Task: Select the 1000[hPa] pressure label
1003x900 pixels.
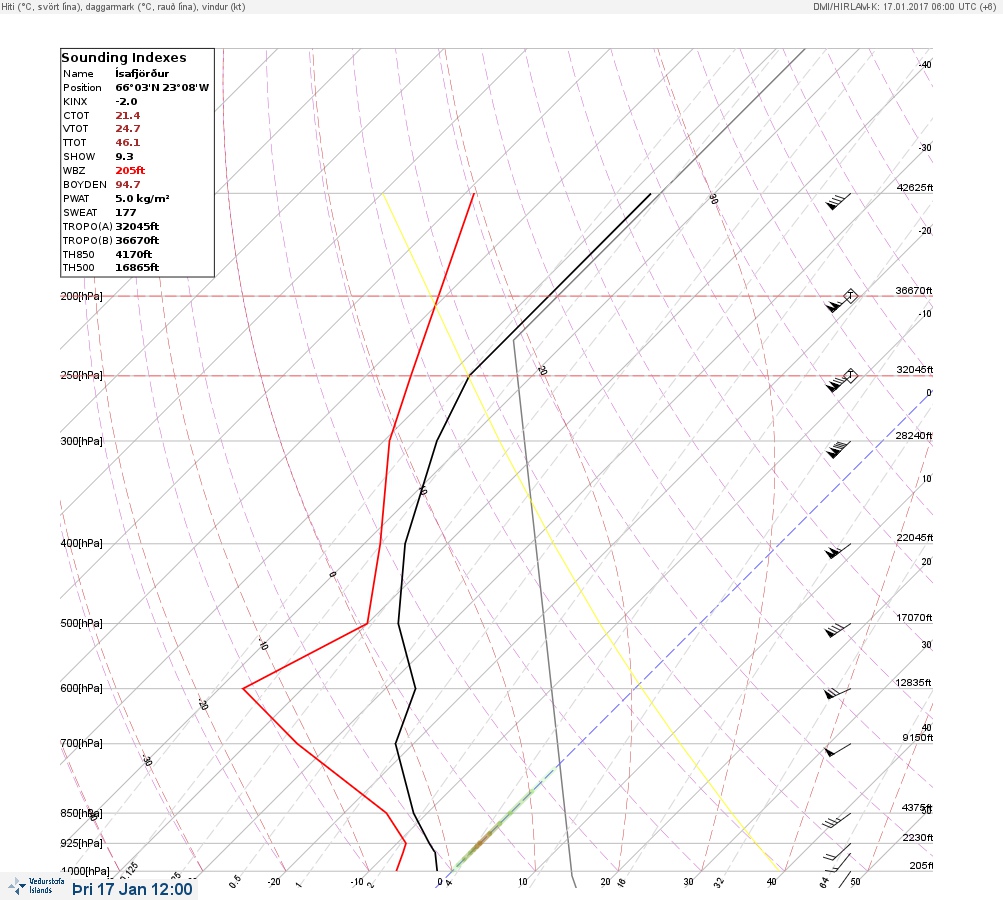Action: 85,871
